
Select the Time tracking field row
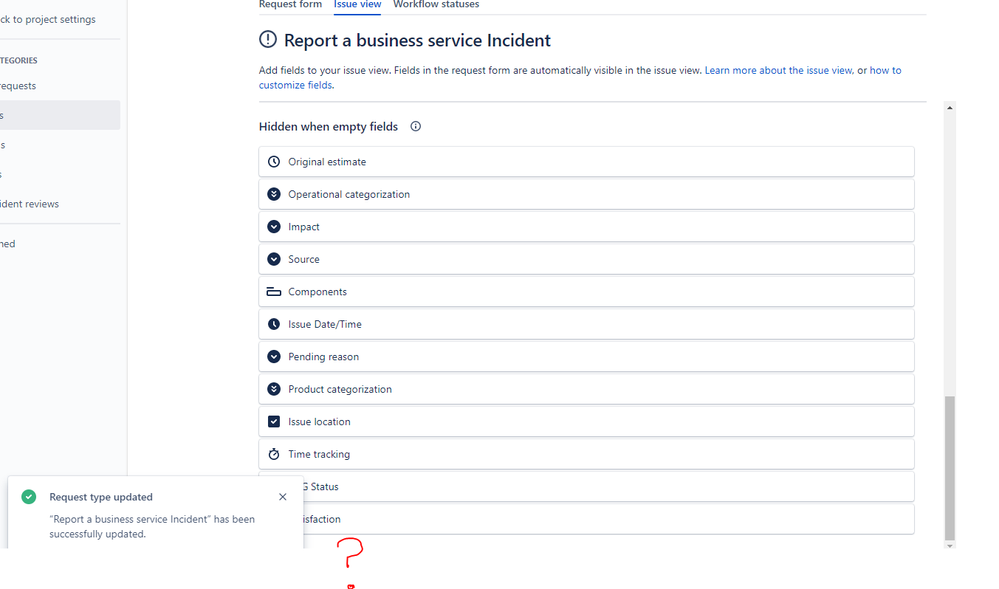coord(586,454)
